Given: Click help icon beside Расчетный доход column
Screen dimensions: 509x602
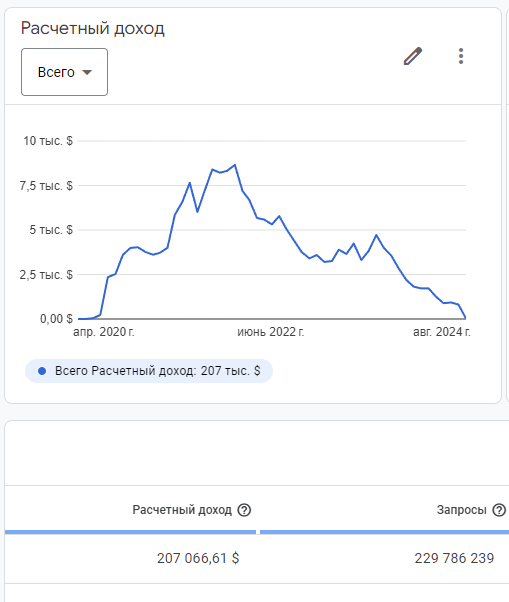Looking at the screenshot, I should pos(244,510).
